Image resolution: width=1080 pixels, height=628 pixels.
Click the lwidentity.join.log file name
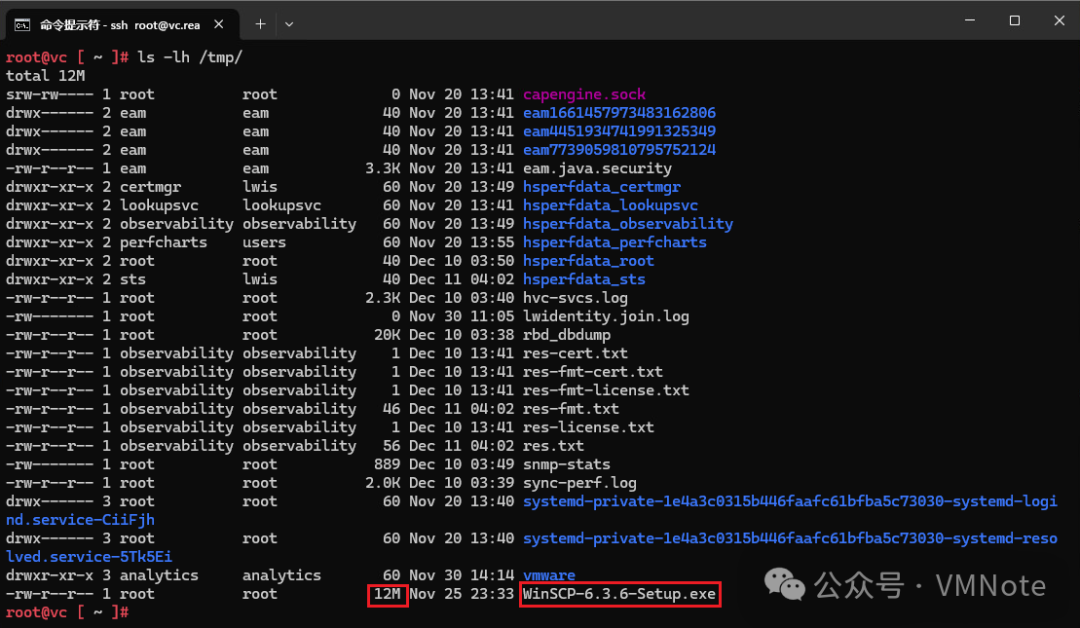(x=606, y=317)
